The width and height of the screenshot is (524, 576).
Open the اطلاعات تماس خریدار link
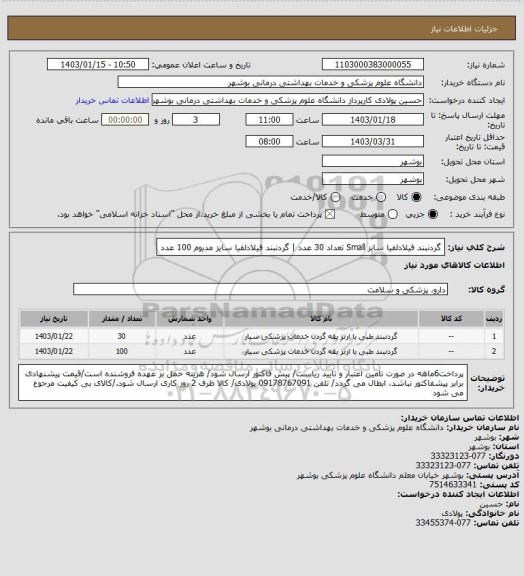click(112, 100)
